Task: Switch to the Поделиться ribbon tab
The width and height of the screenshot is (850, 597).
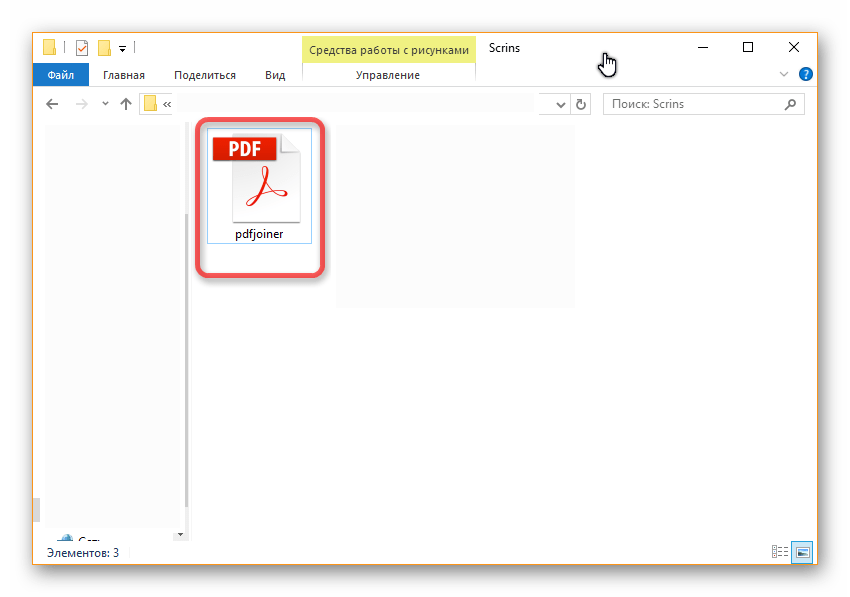Action: (204, 75)
